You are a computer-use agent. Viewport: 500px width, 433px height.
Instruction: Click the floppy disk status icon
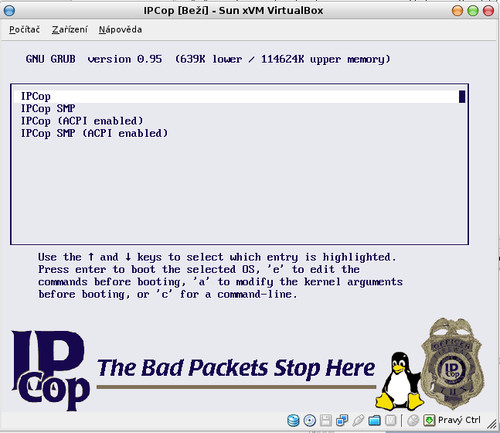pos(326,420)
